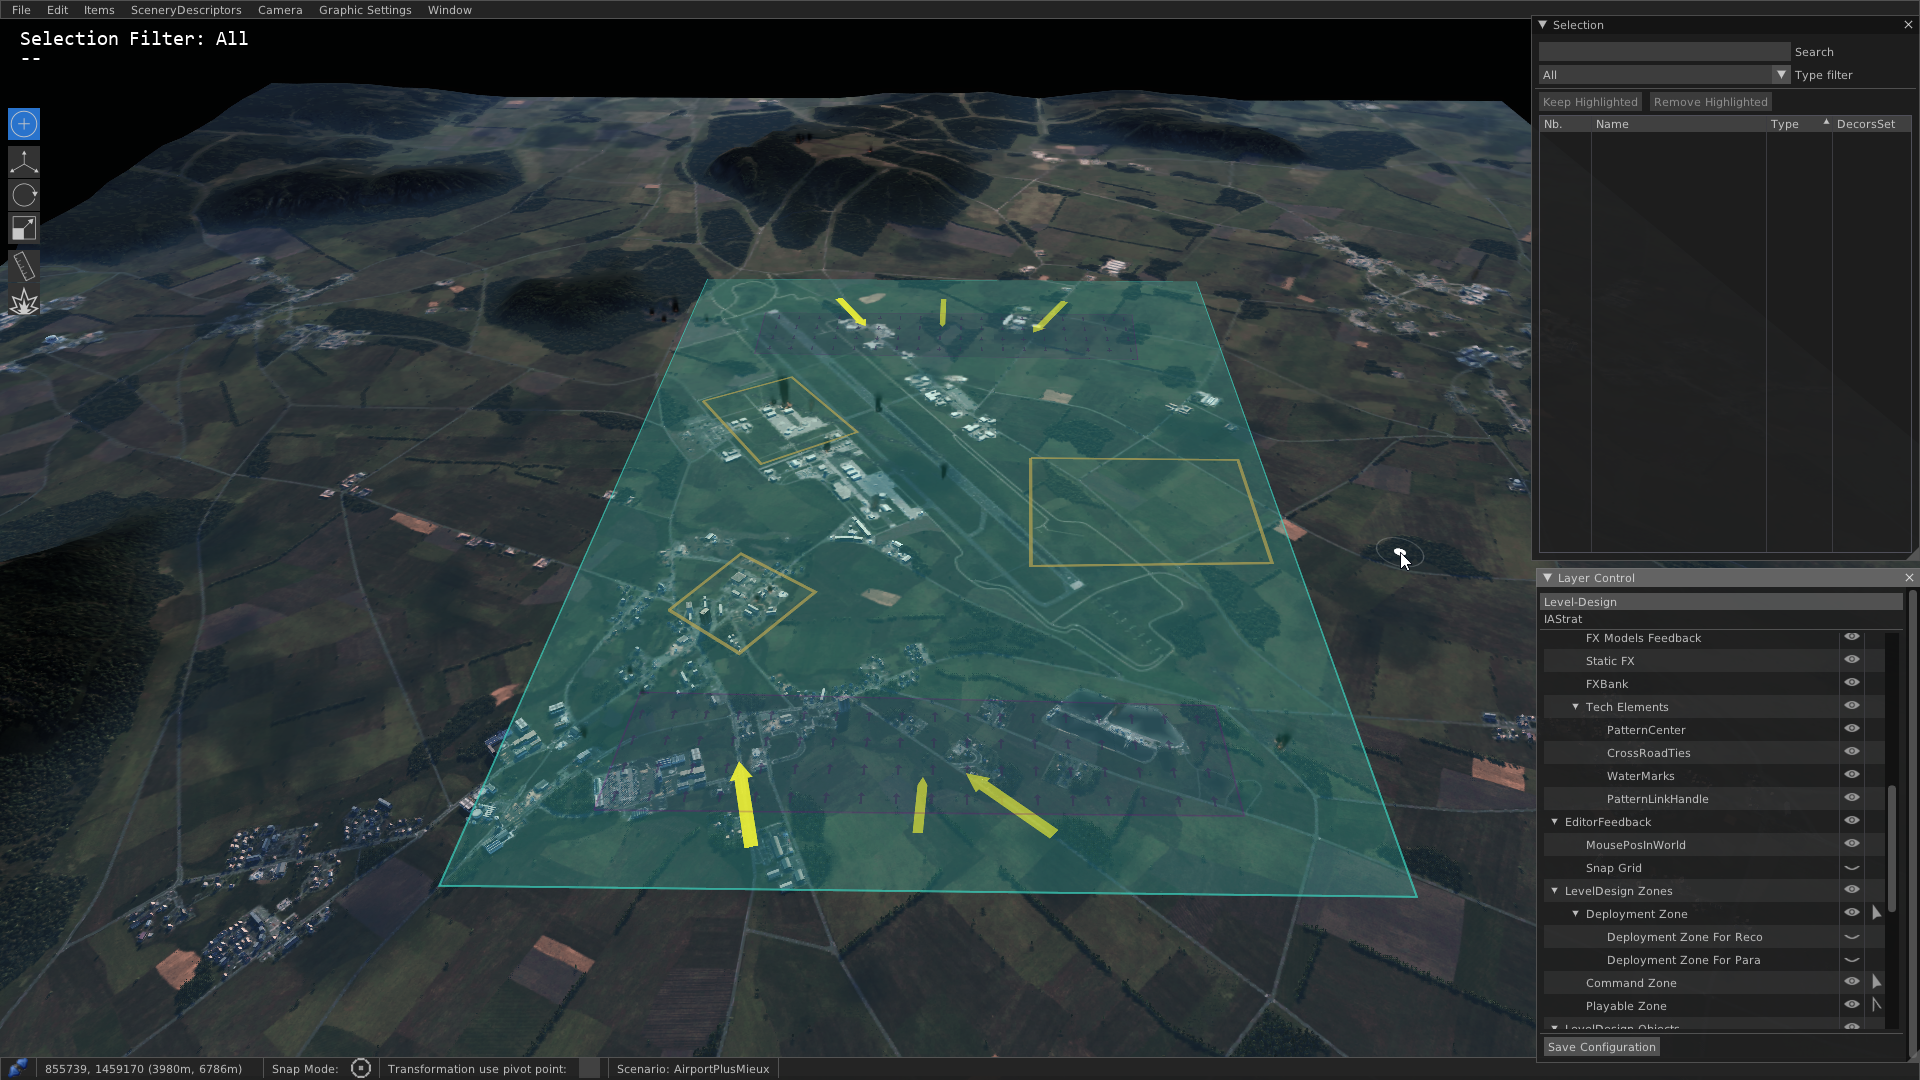Collapse the LevelDesign Zones group
This screenshot has height=1080, width=1920.
(1555, 890)
